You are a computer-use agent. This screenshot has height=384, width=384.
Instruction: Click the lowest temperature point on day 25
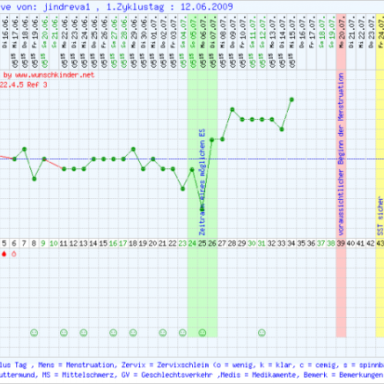[202, 209]
